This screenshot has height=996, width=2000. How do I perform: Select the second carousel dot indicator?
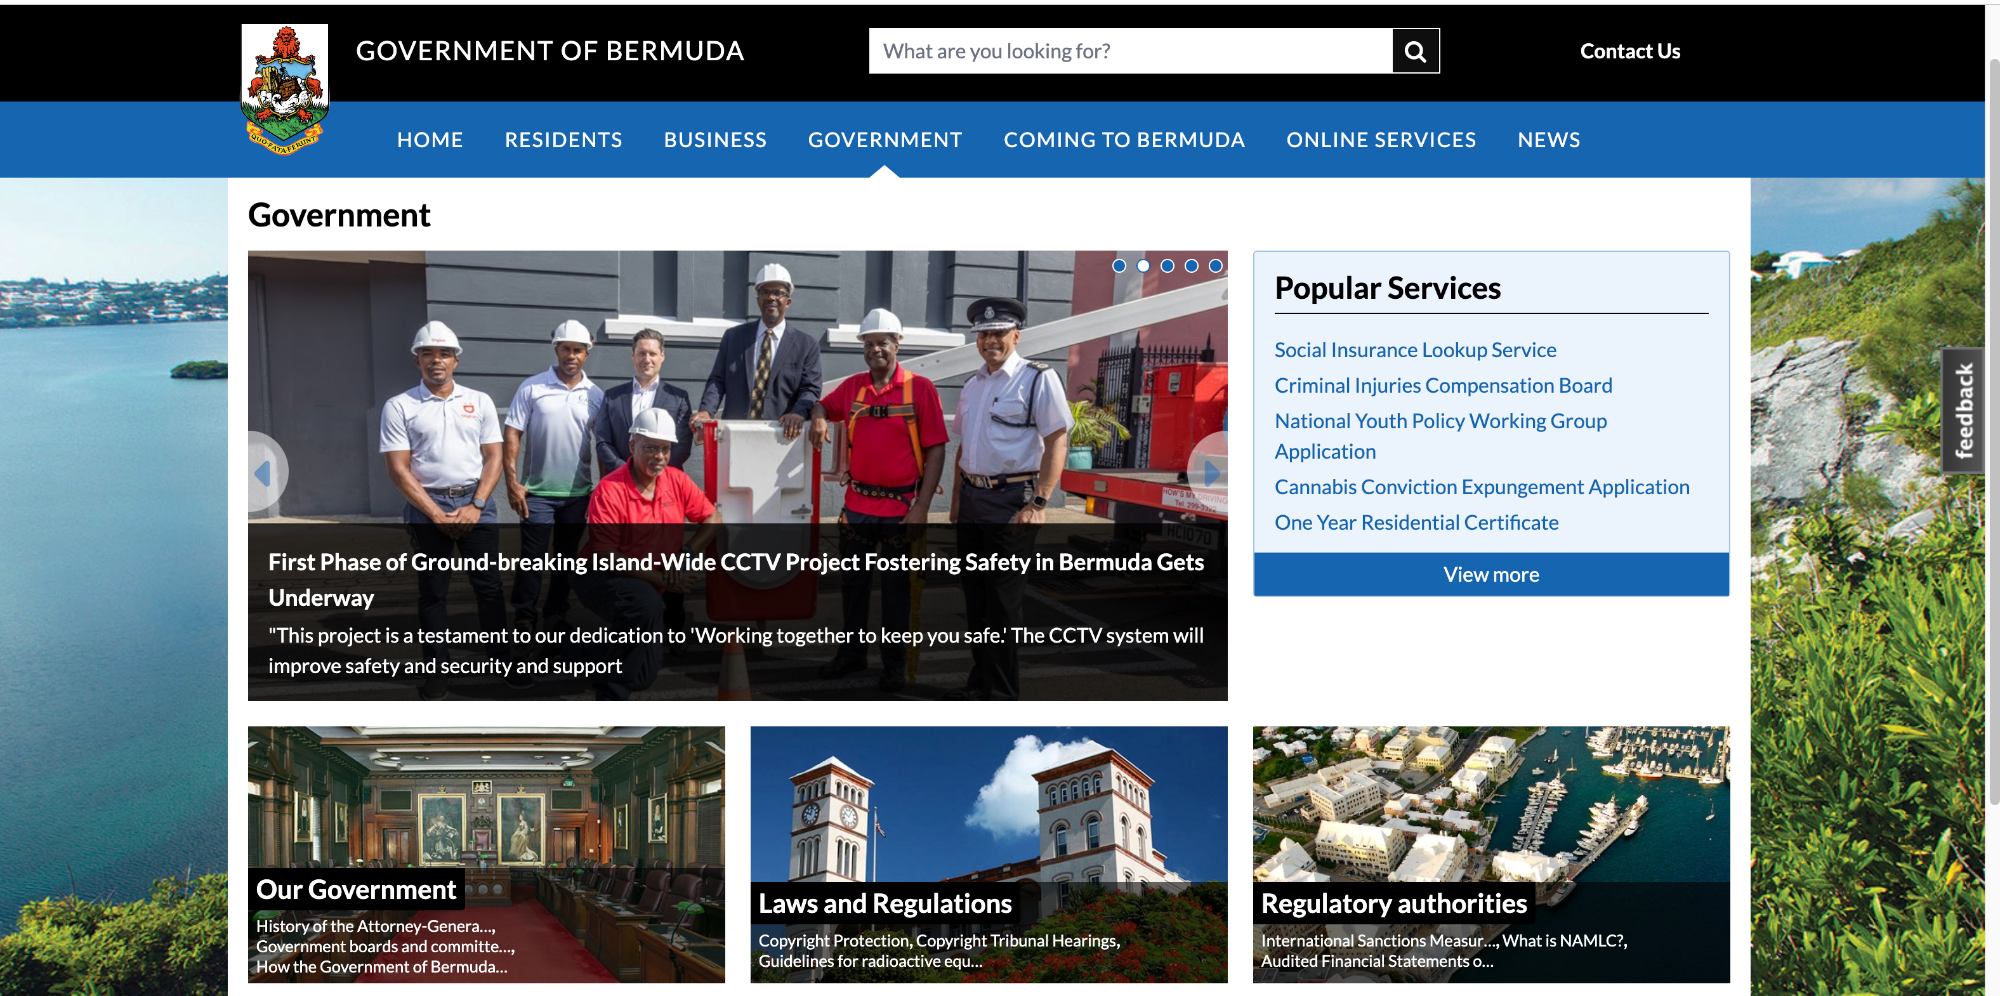click(x=1143, y=266)
